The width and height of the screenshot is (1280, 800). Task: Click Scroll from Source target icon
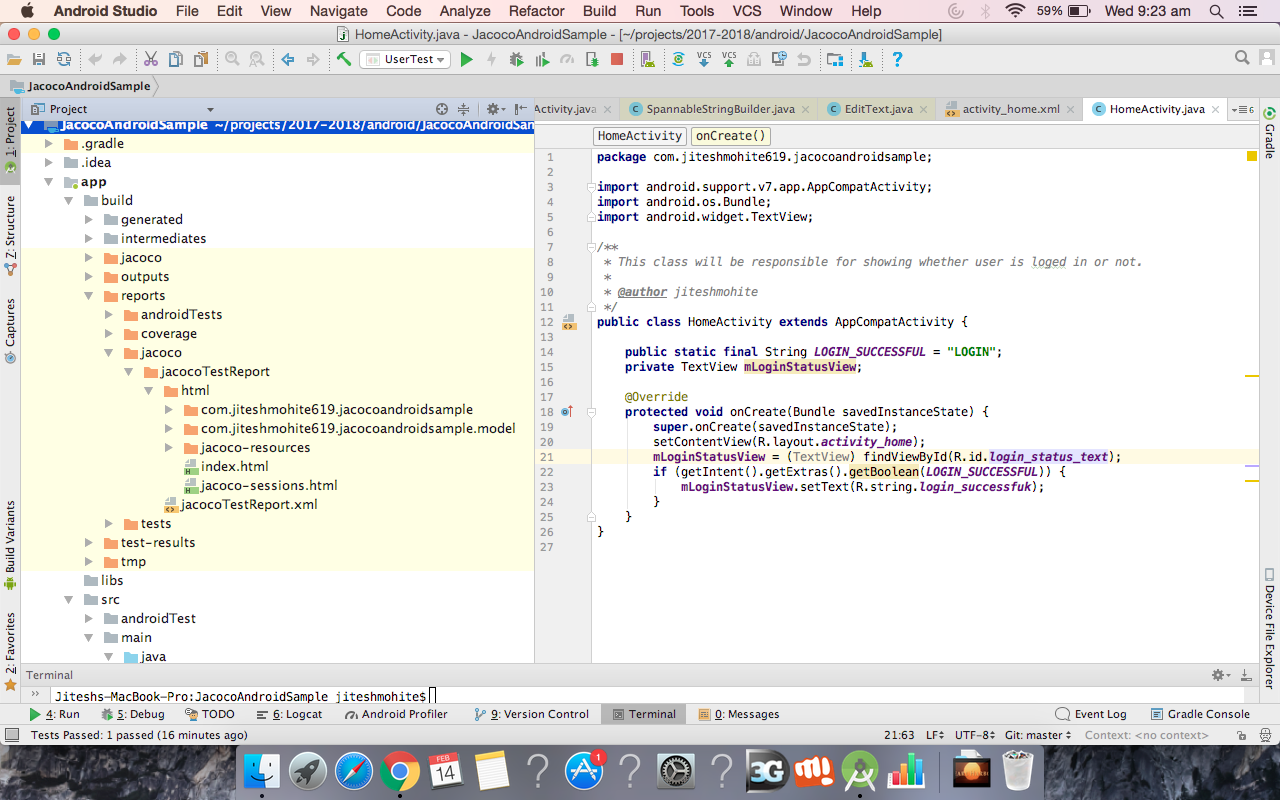442,109
